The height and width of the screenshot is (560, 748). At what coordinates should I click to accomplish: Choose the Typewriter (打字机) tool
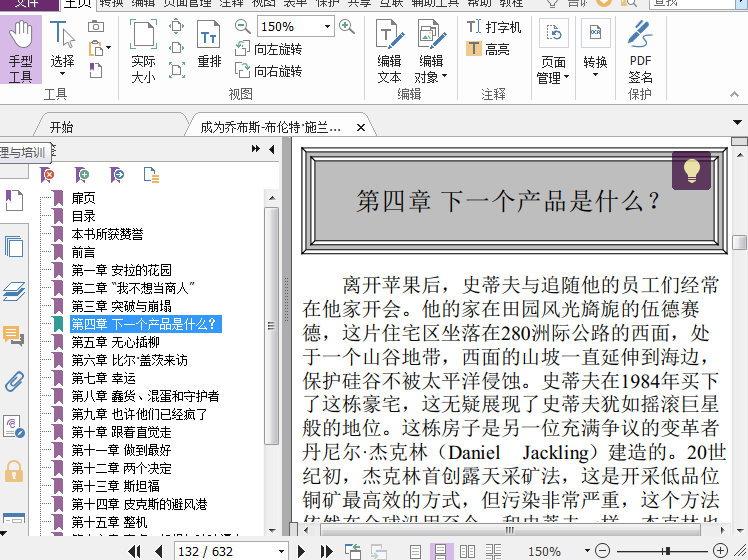pyautogui.click(x=494, y=27)
